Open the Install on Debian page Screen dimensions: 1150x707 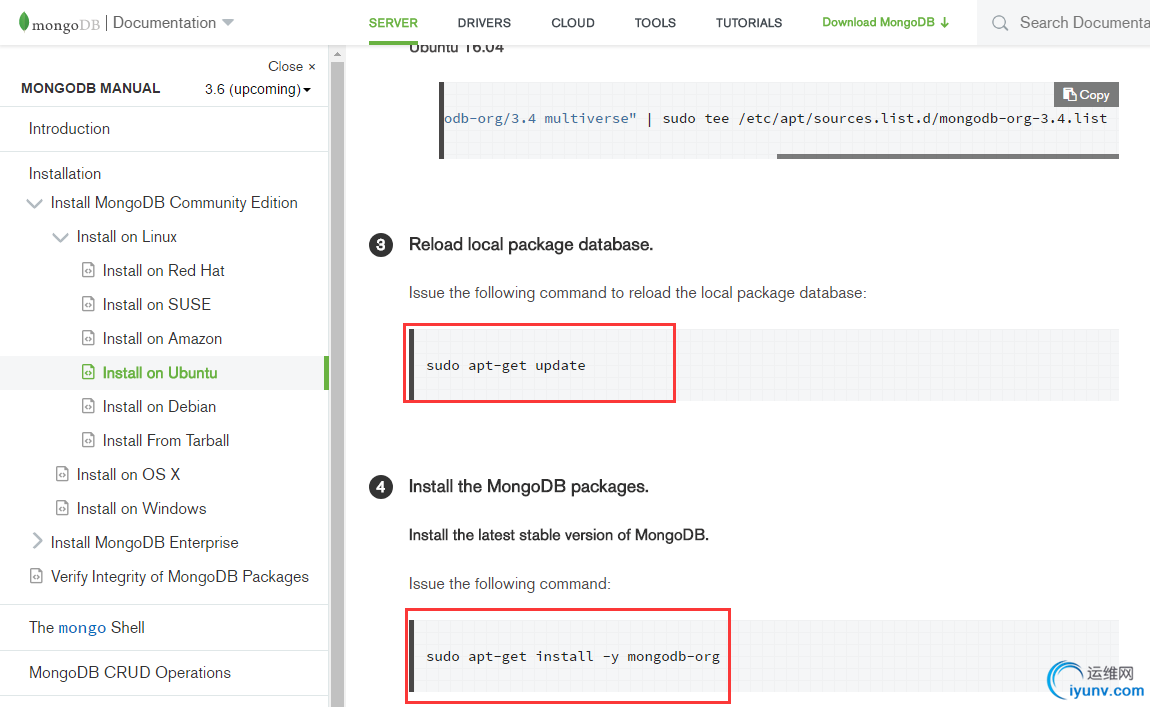pos(159,406)
